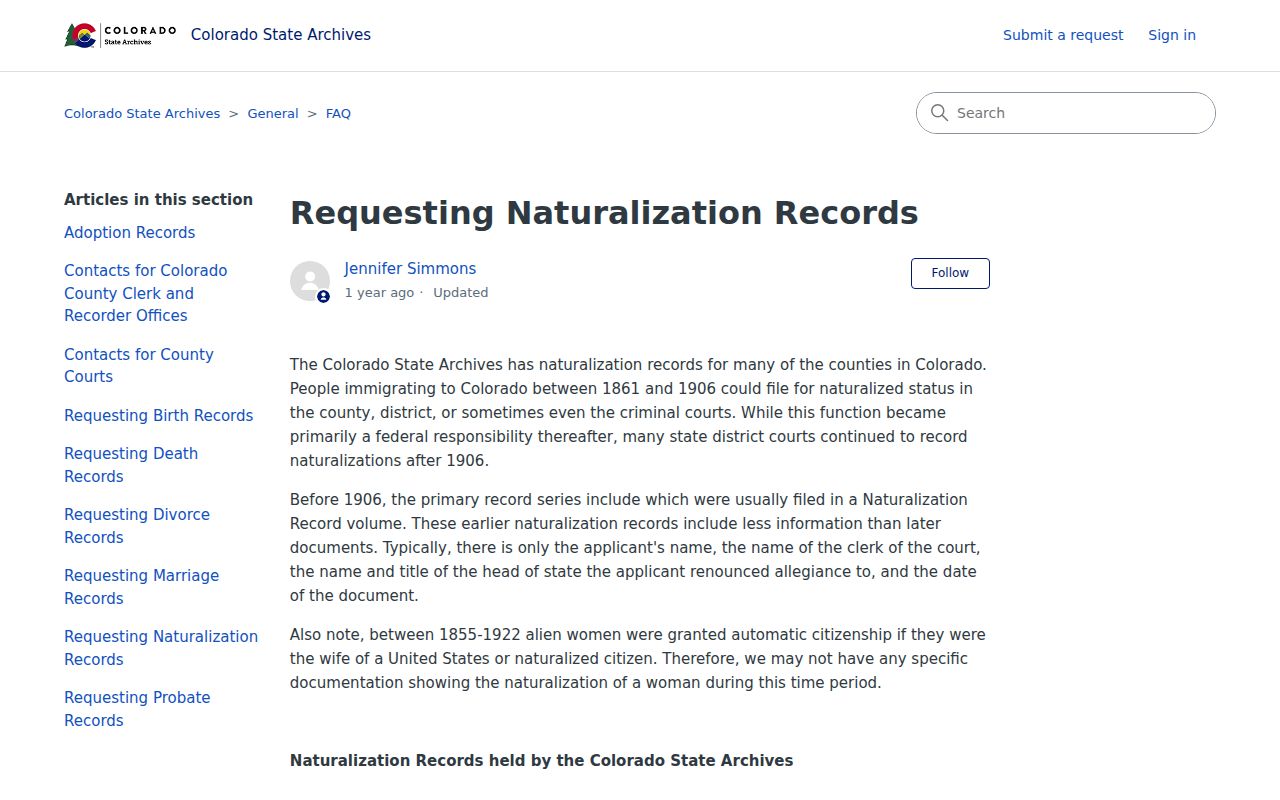Open the Requesting Birth Records article
This screenshot has width=1280, height=800.
pos(159,415)
